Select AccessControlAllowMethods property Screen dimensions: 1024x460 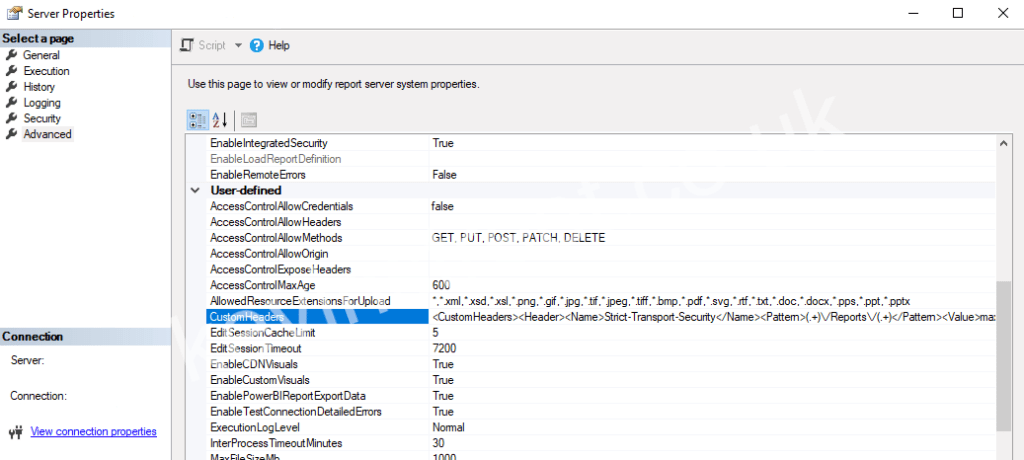coord(276,238)
